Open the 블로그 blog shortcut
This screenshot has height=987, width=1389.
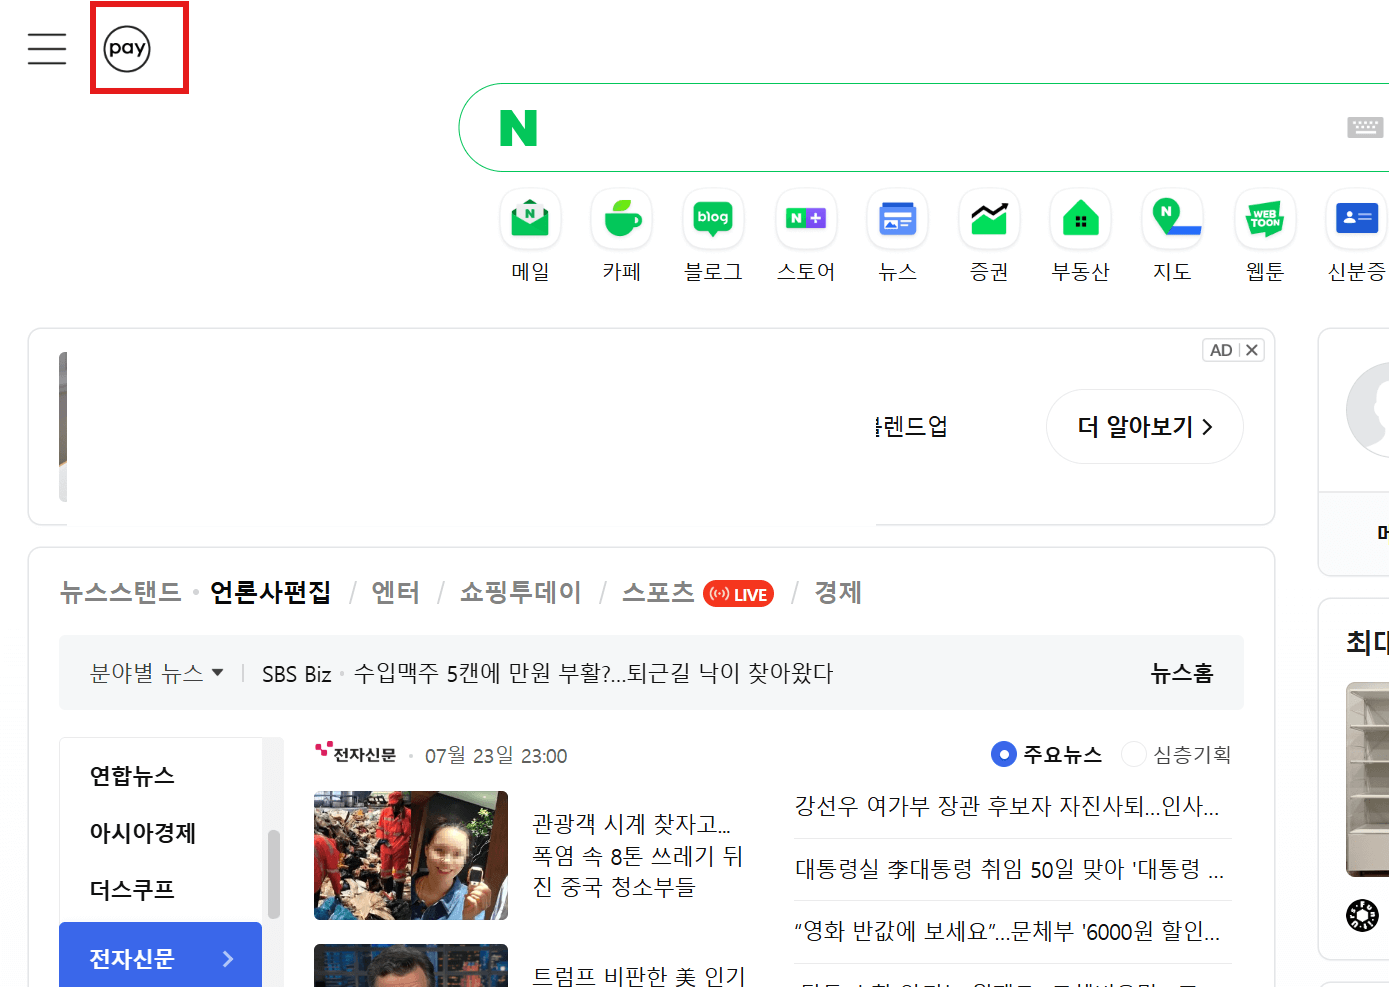click(x=713, y=236)
